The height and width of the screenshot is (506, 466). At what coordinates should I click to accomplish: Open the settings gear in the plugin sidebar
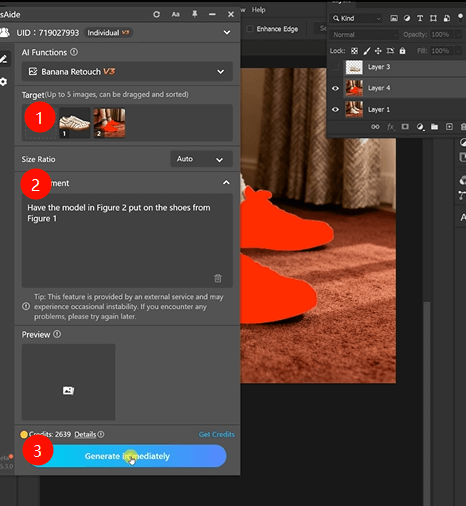[3, 81]
